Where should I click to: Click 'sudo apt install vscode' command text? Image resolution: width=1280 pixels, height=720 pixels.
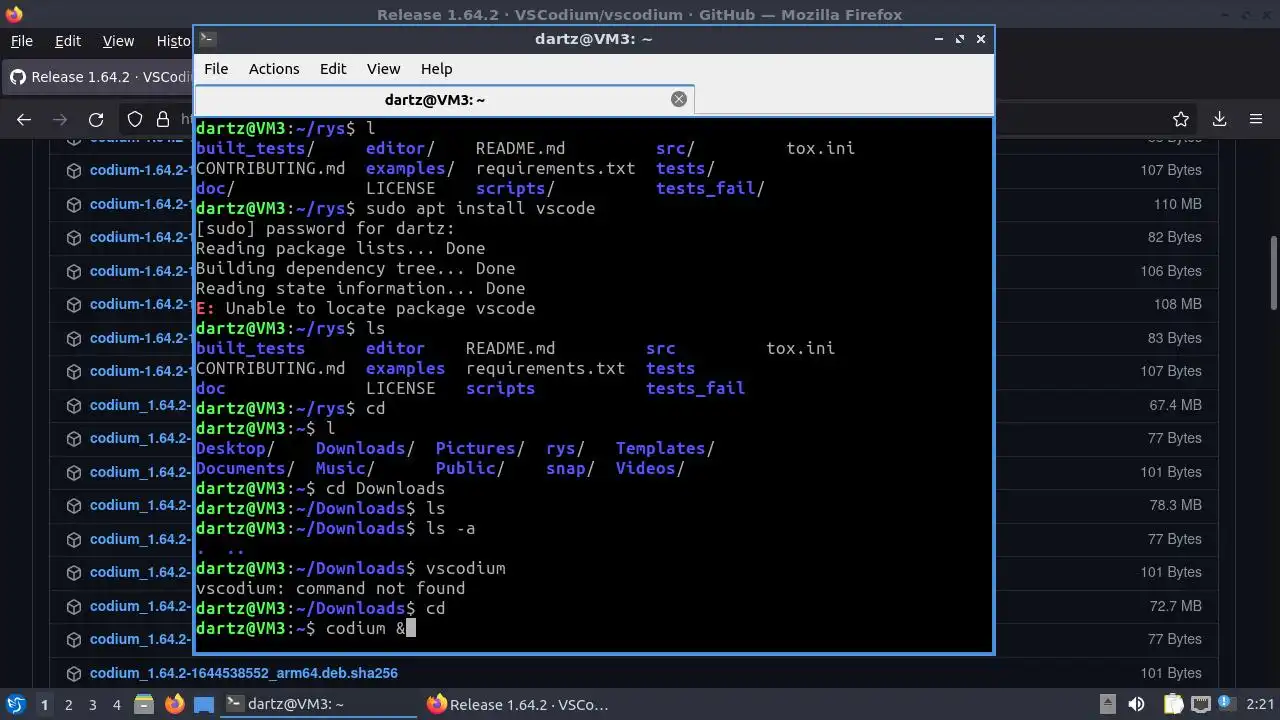(480, 208)
